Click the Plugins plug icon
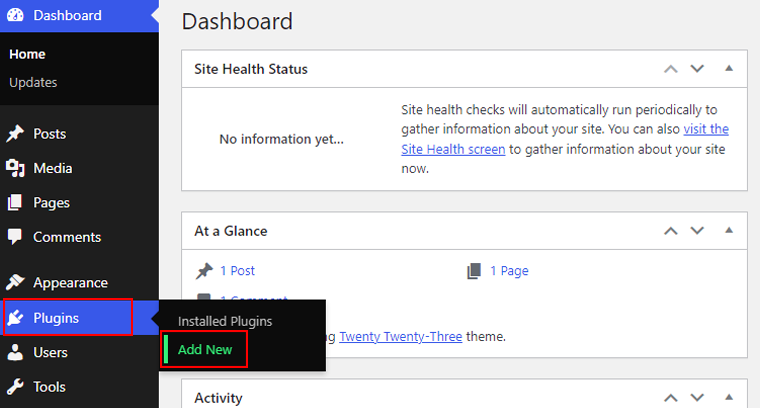 tap(15, 318)
